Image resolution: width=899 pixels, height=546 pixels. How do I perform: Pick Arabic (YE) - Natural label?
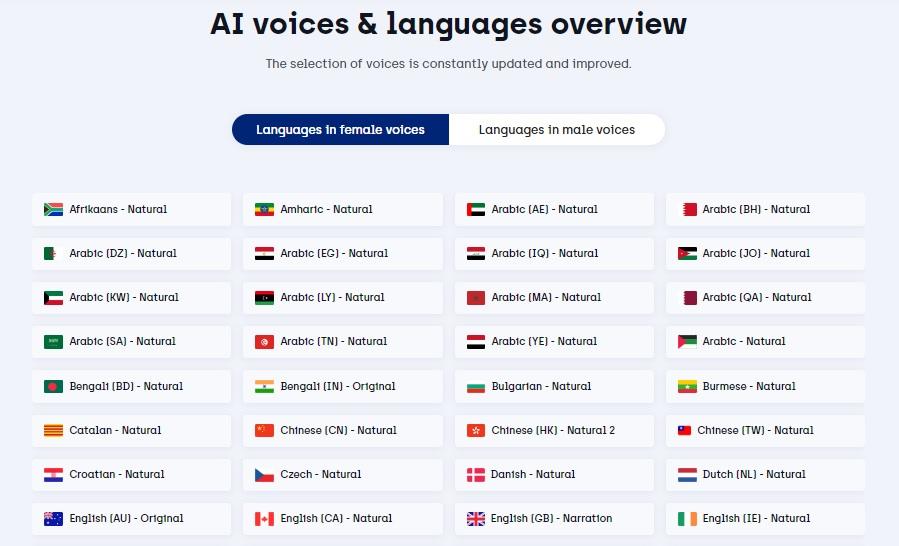(544, 342)
